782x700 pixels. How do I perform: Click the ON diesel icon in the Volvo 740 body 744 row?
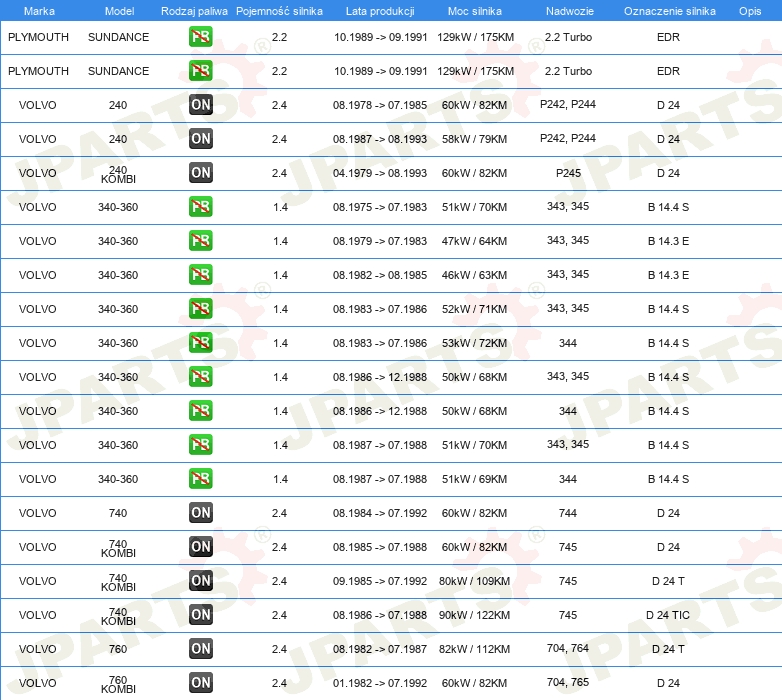pos(201,513)
